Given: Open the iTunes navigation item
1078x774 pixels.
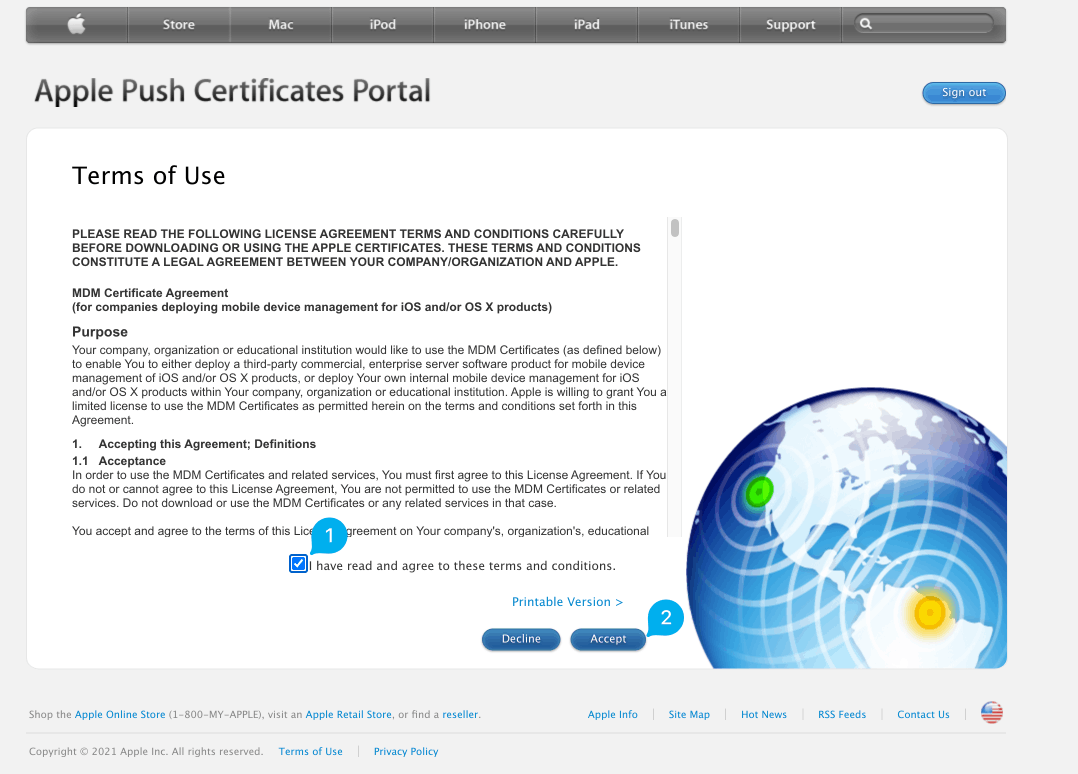Looking at the screenshot, I should point(688,25).
